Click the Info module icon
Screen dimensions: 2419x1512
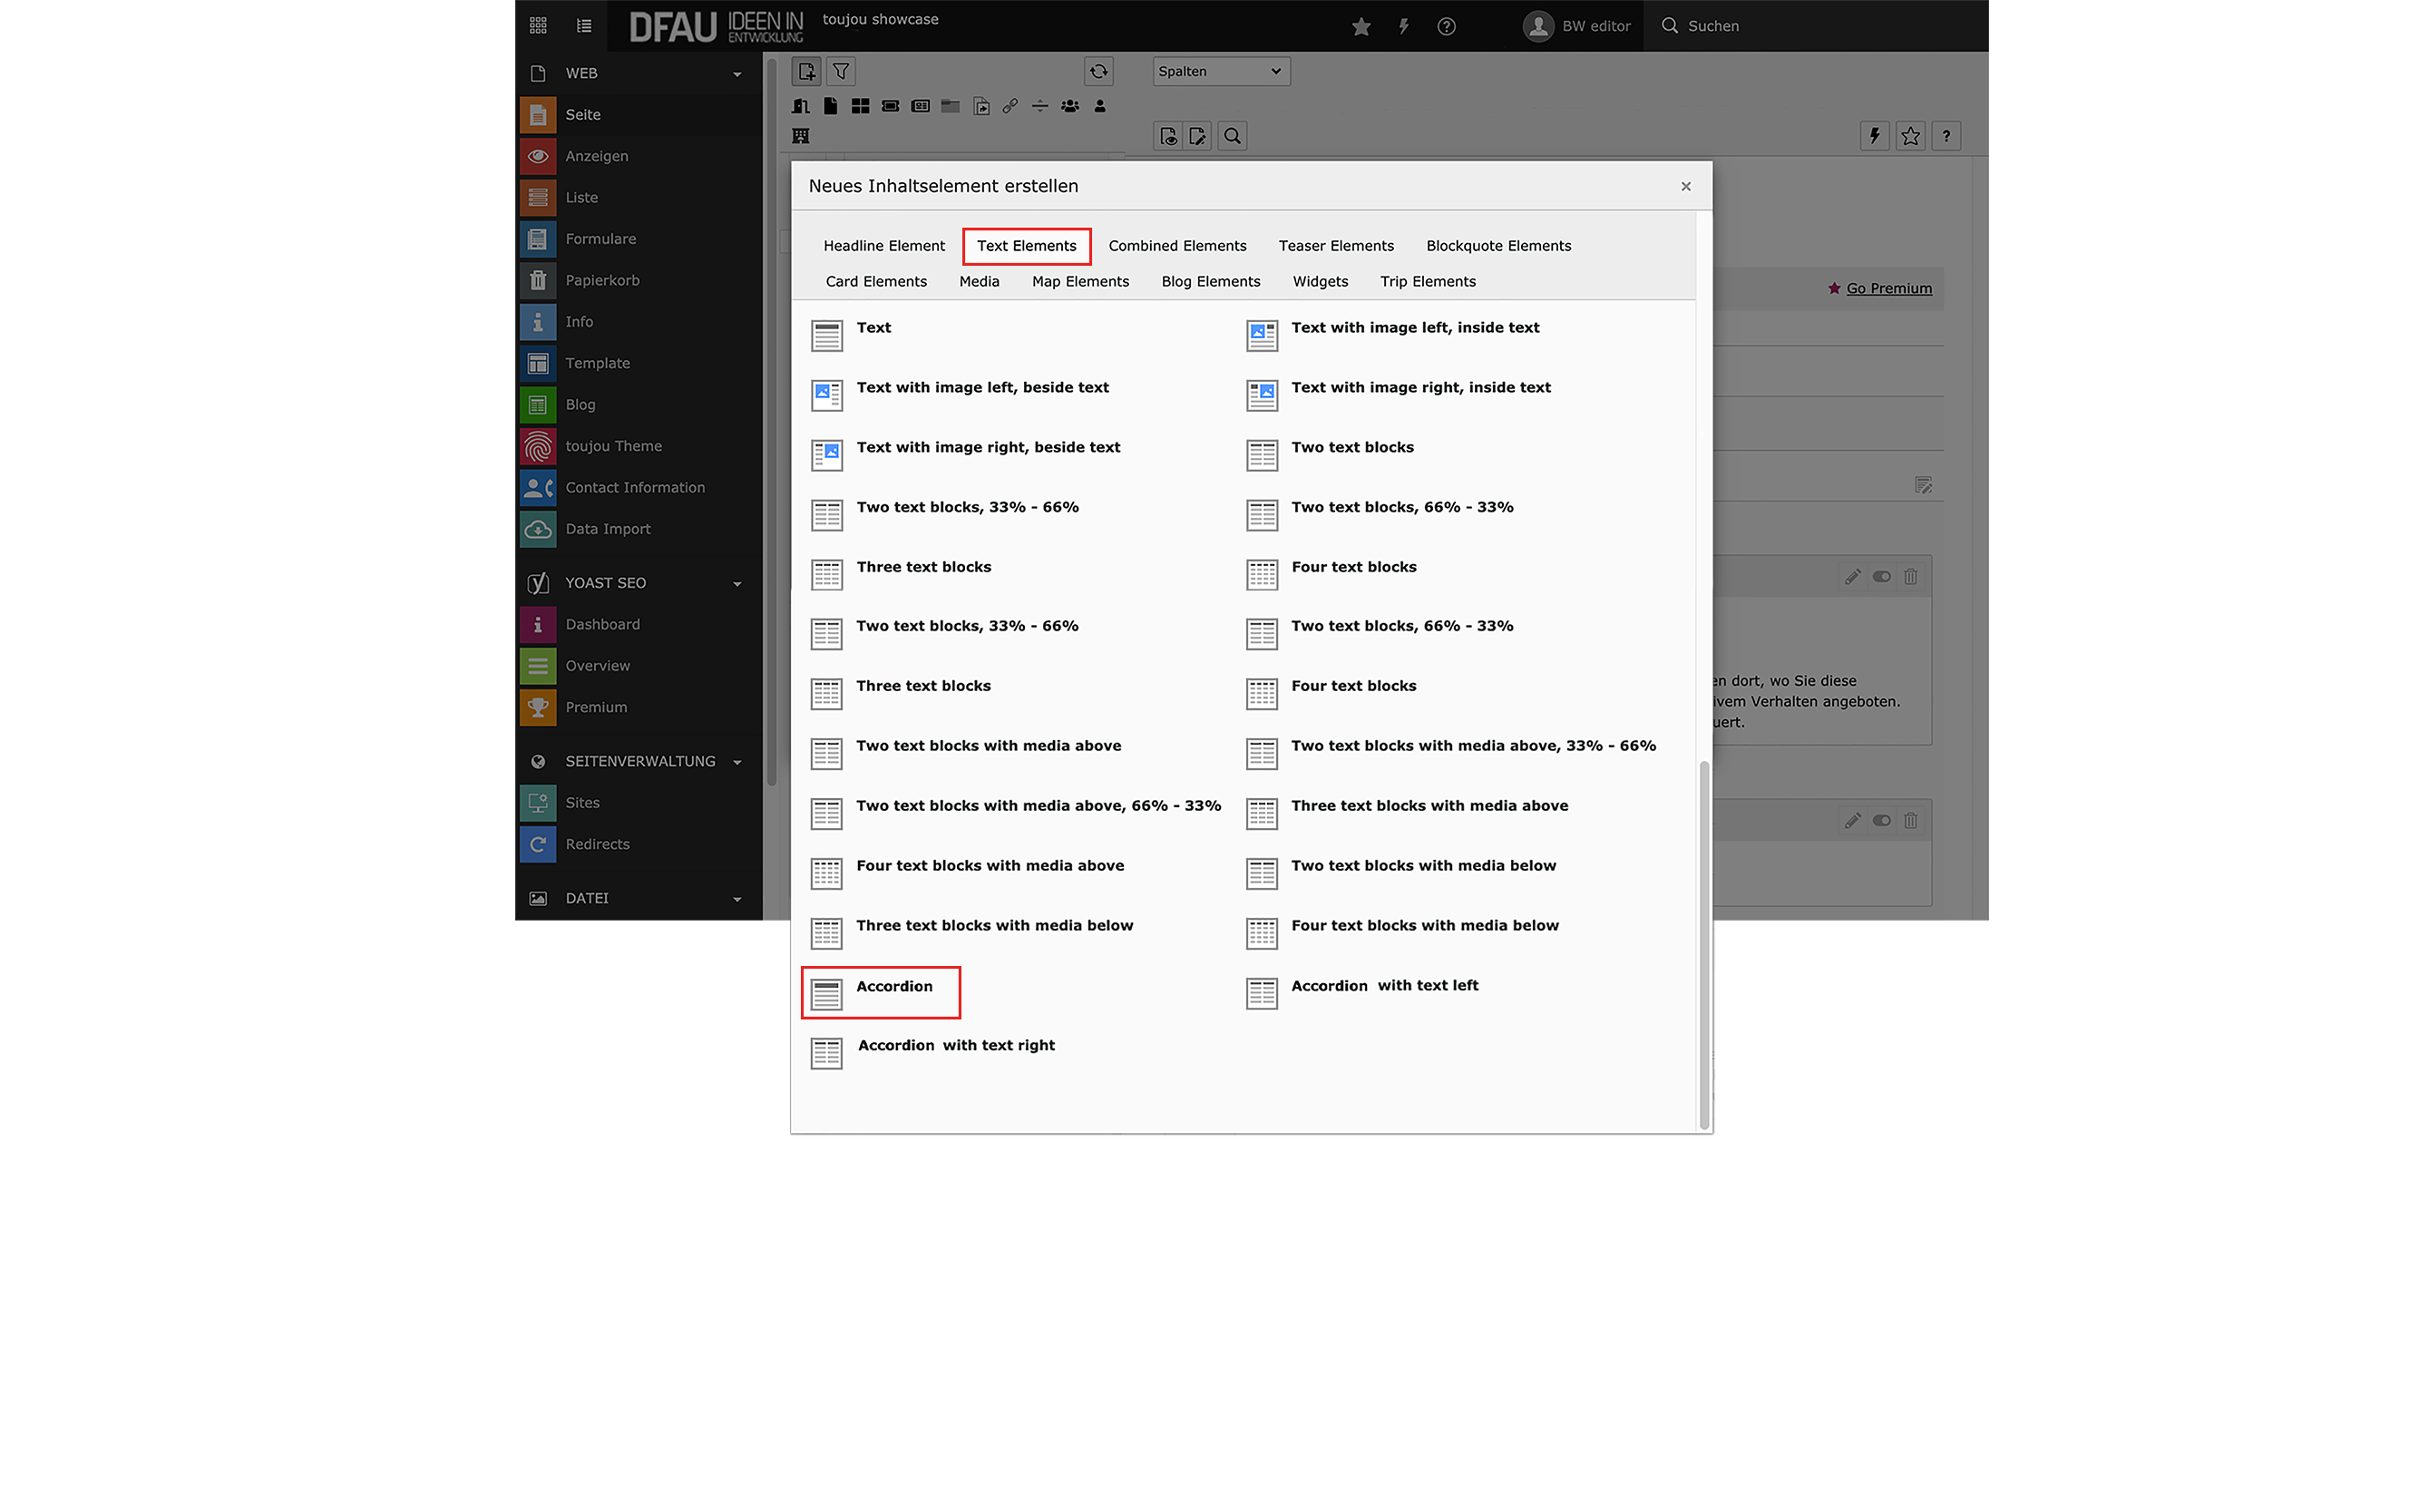pyautogui.click(x=538, y=322)
